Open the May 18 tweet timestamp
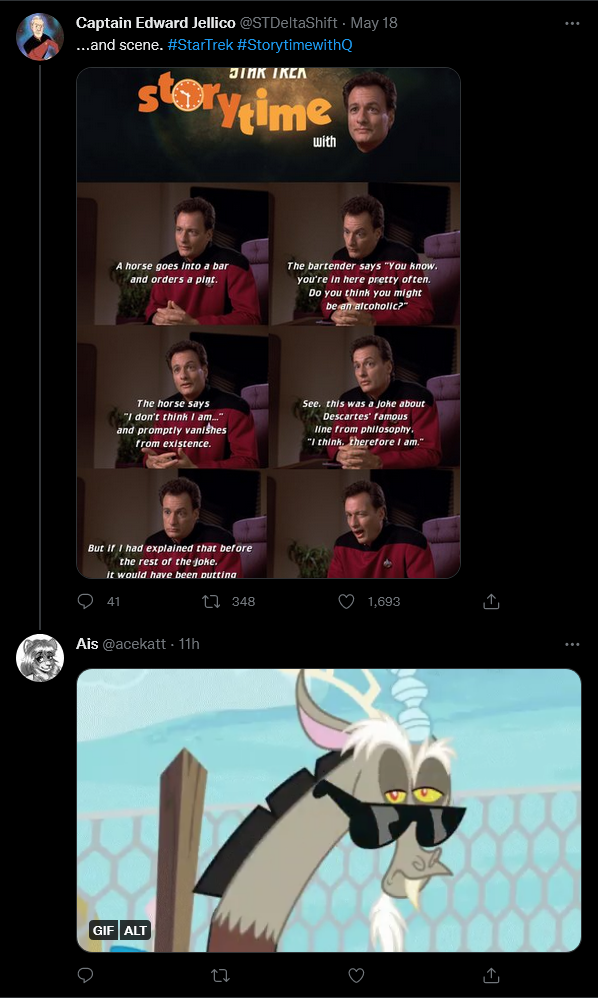Screen dimensions: 598x998 [374, 23]
